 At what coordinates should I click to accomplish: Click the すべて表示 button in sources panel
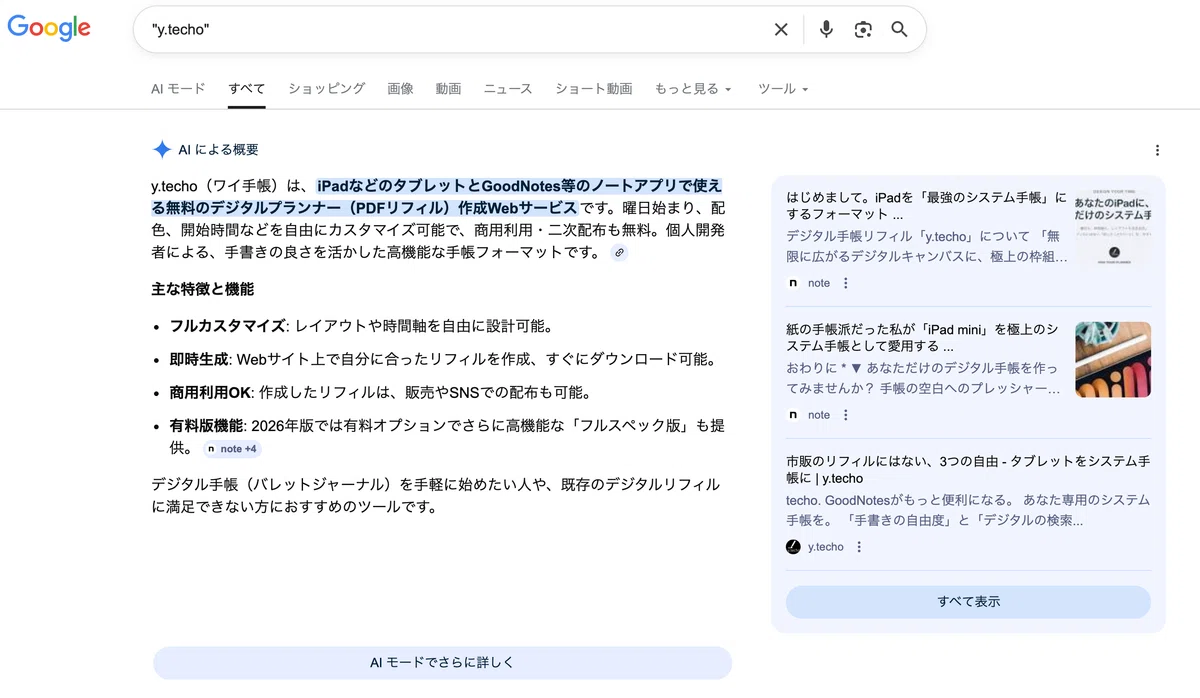click(x=968, y=602)
